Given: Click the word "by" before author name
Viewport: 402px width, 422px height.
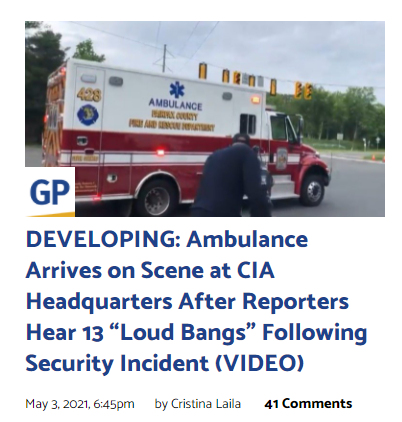Looking at the screenshot, I should (161, 404).
